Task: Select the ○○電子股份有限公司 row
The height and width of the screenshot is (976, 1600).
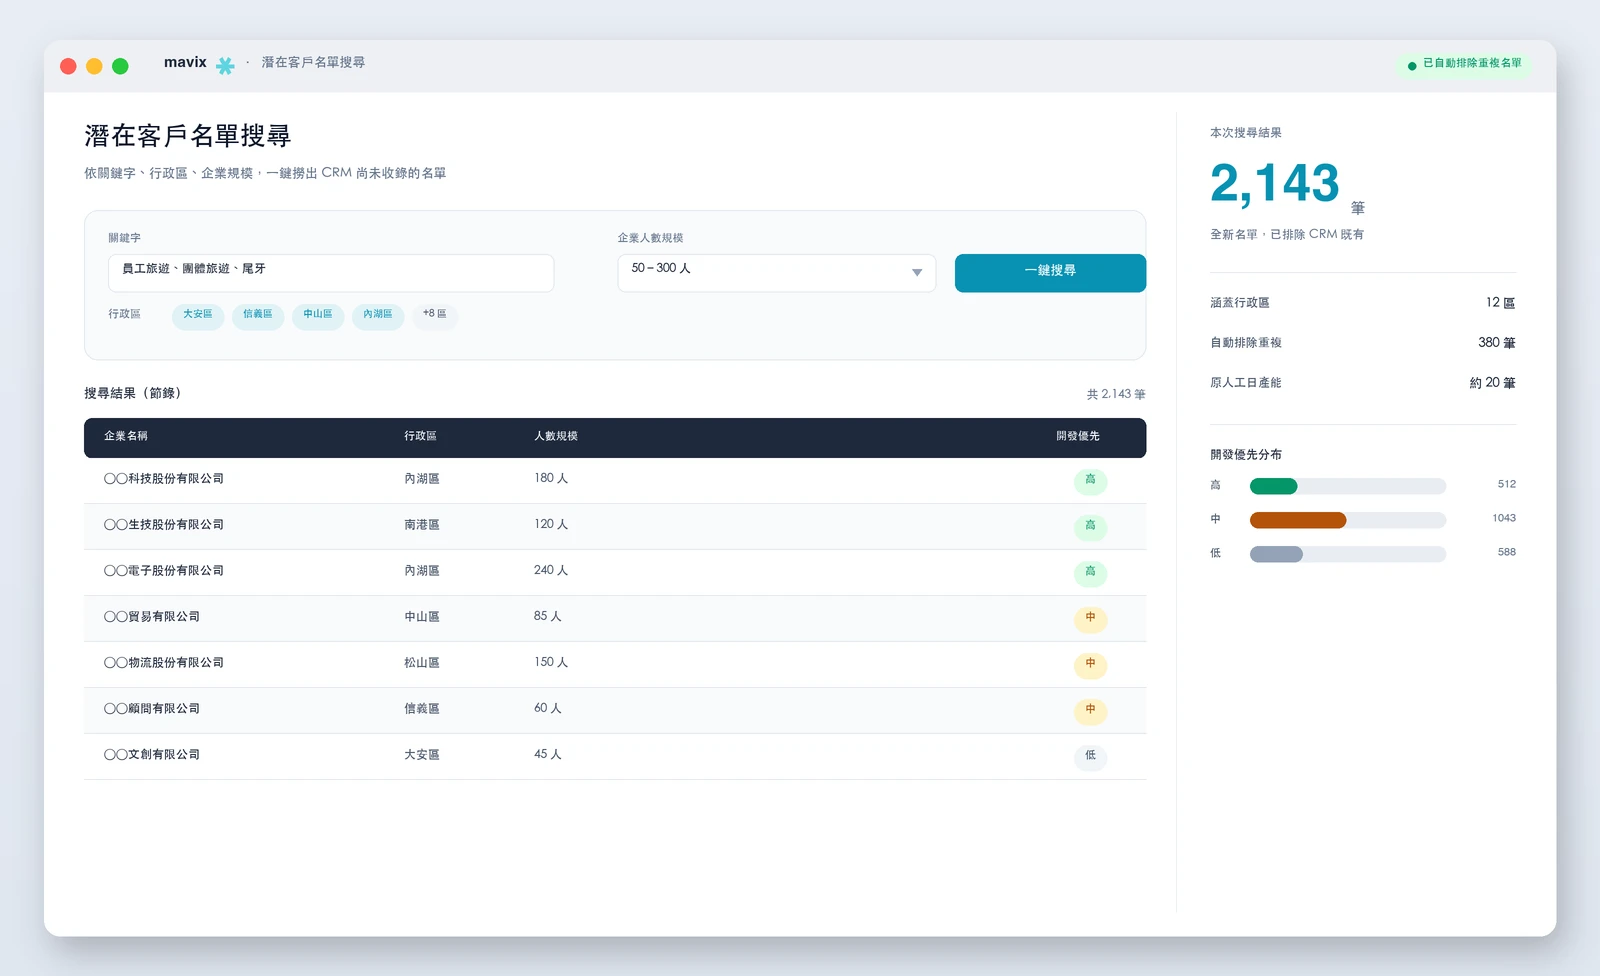Action: tap(615, 572)
